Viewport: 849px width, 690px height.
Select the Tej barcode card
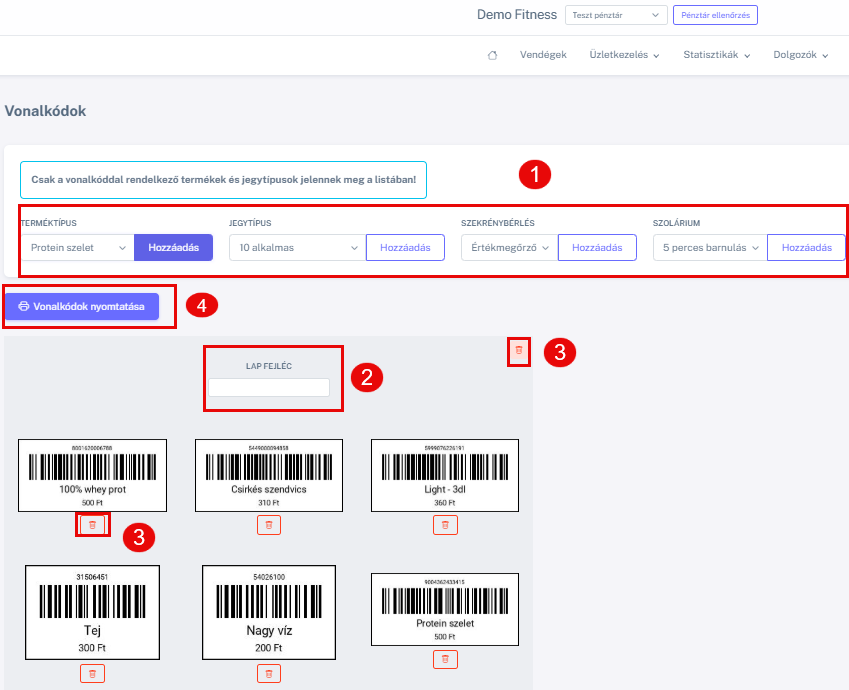point(93,613)
